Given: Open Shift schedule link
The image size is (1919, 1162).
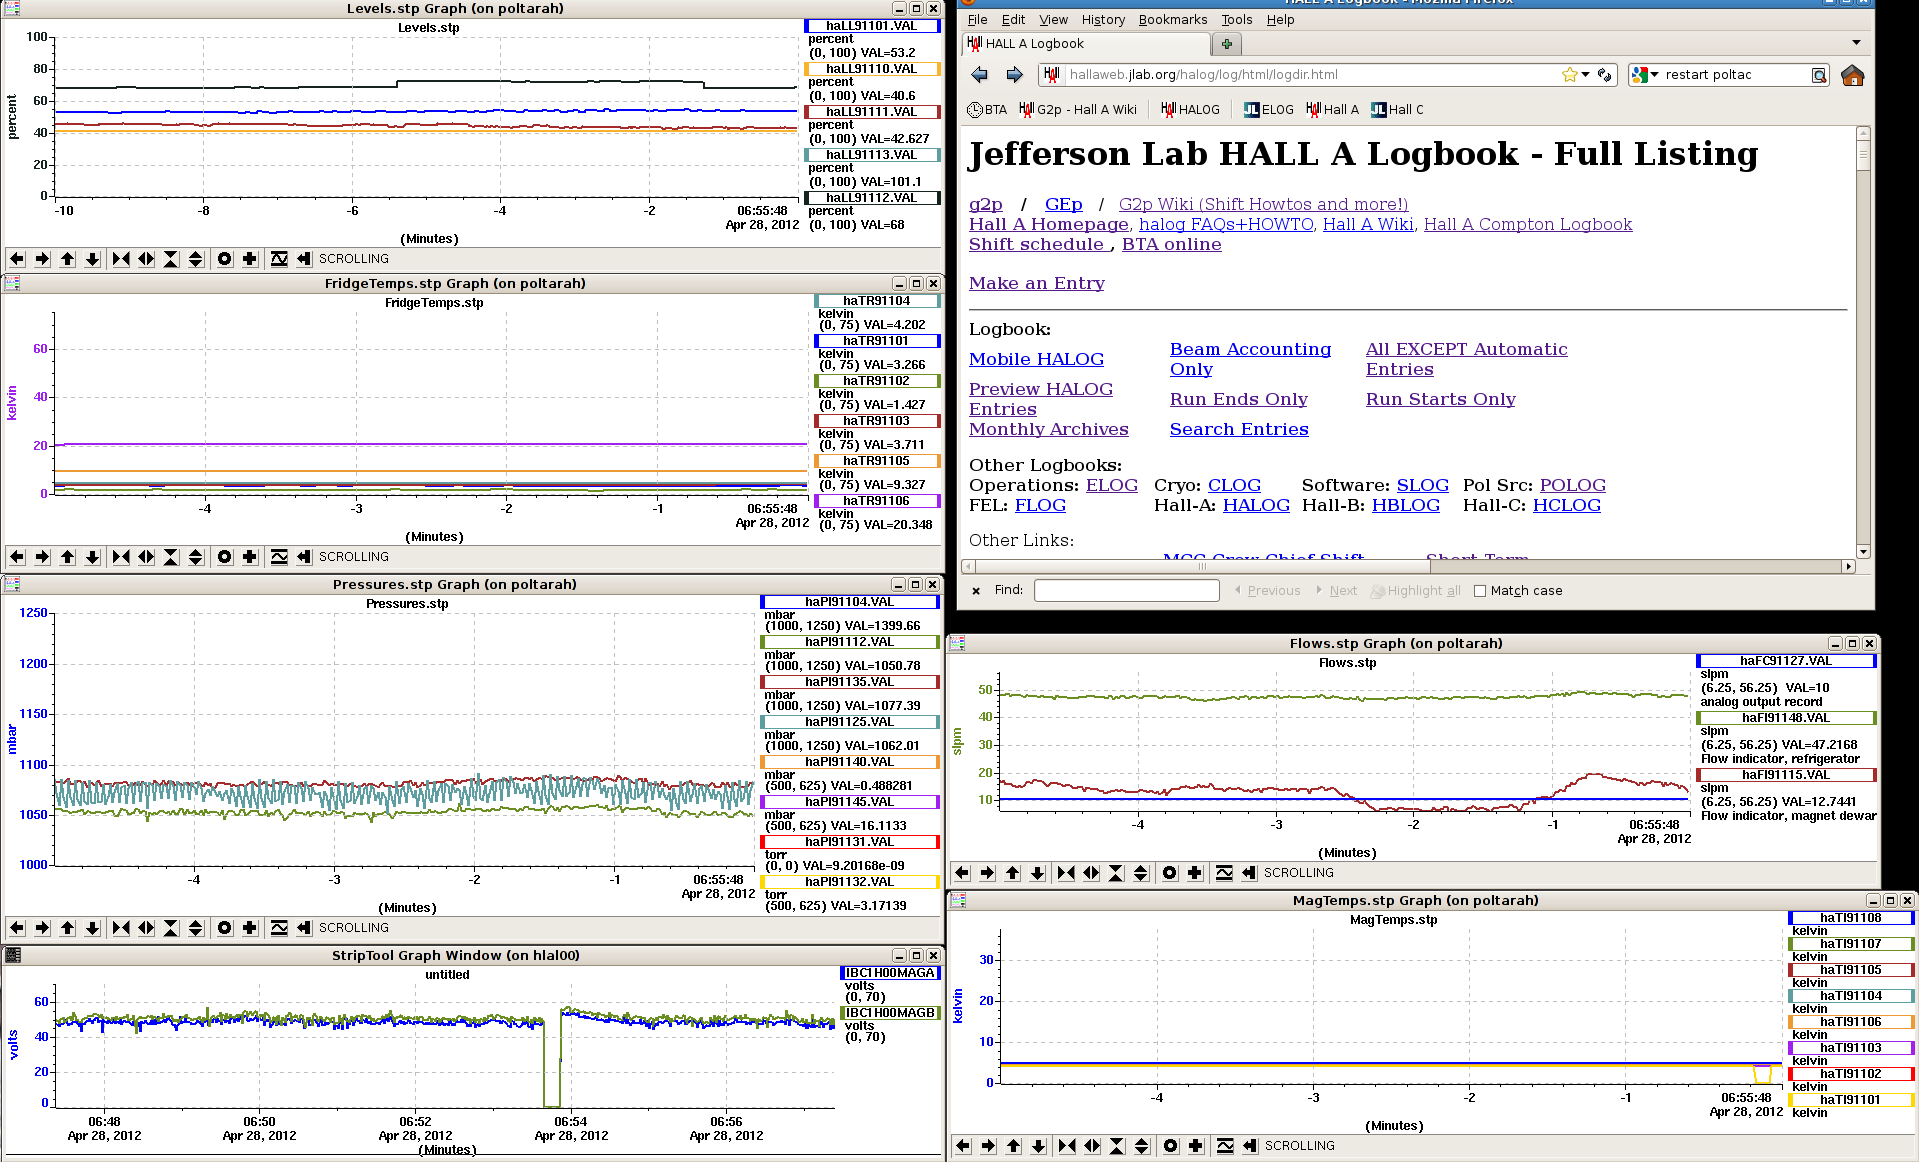Looking at the screenshot, I should coord(1036,245).
